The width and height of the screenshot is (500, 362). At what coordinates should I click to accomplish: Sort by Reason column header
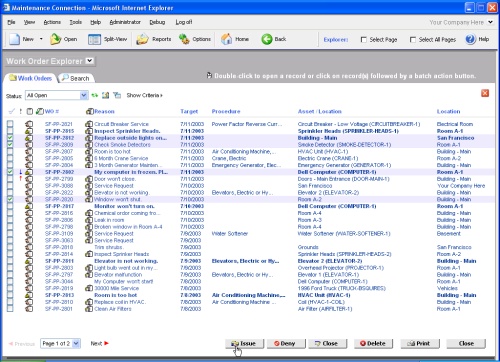point(104,111)
